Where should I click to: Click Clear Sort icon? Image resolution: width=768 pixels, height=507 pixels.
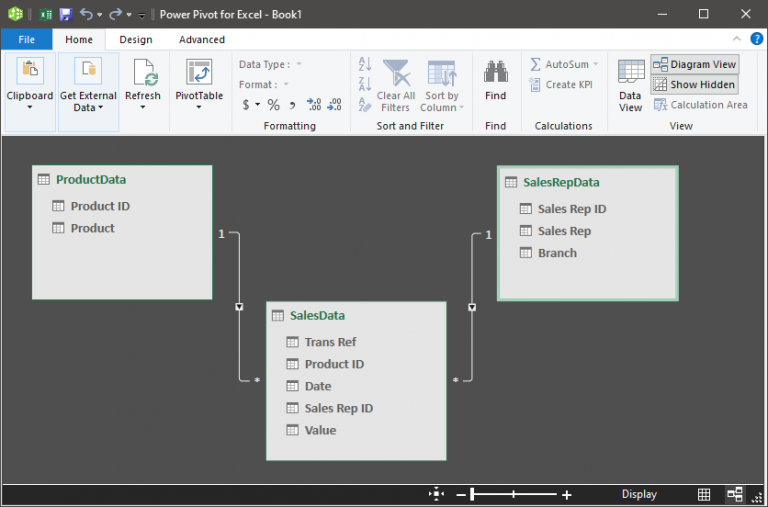(365, 104)
